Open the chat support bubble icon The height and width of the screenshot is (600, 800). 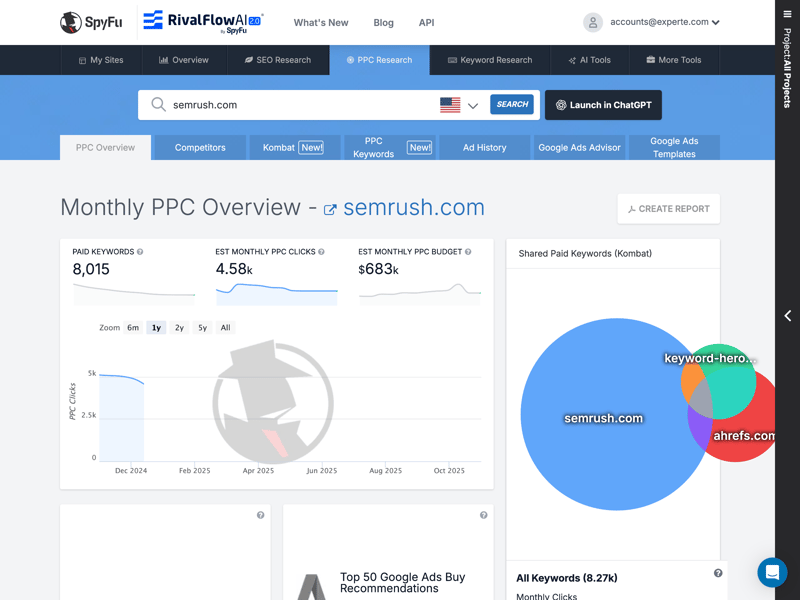click(x=771, y=572)
